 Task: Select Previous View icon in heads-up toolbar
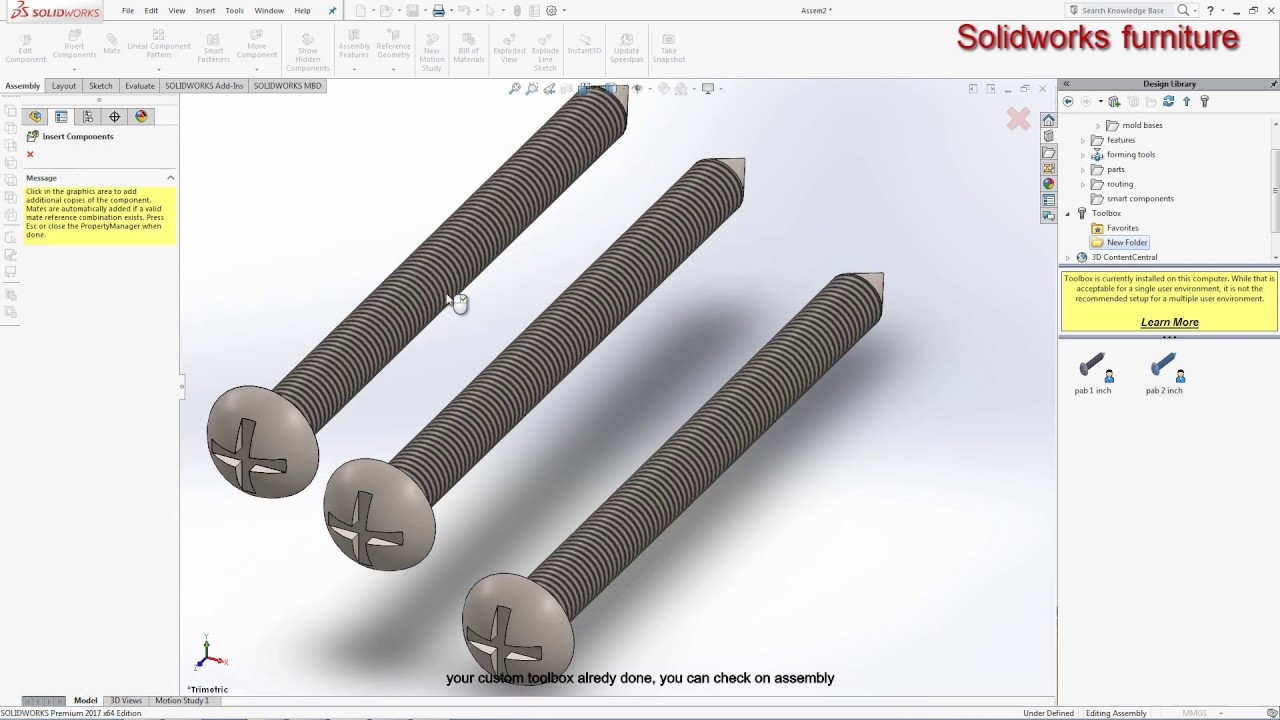[549, 89]
